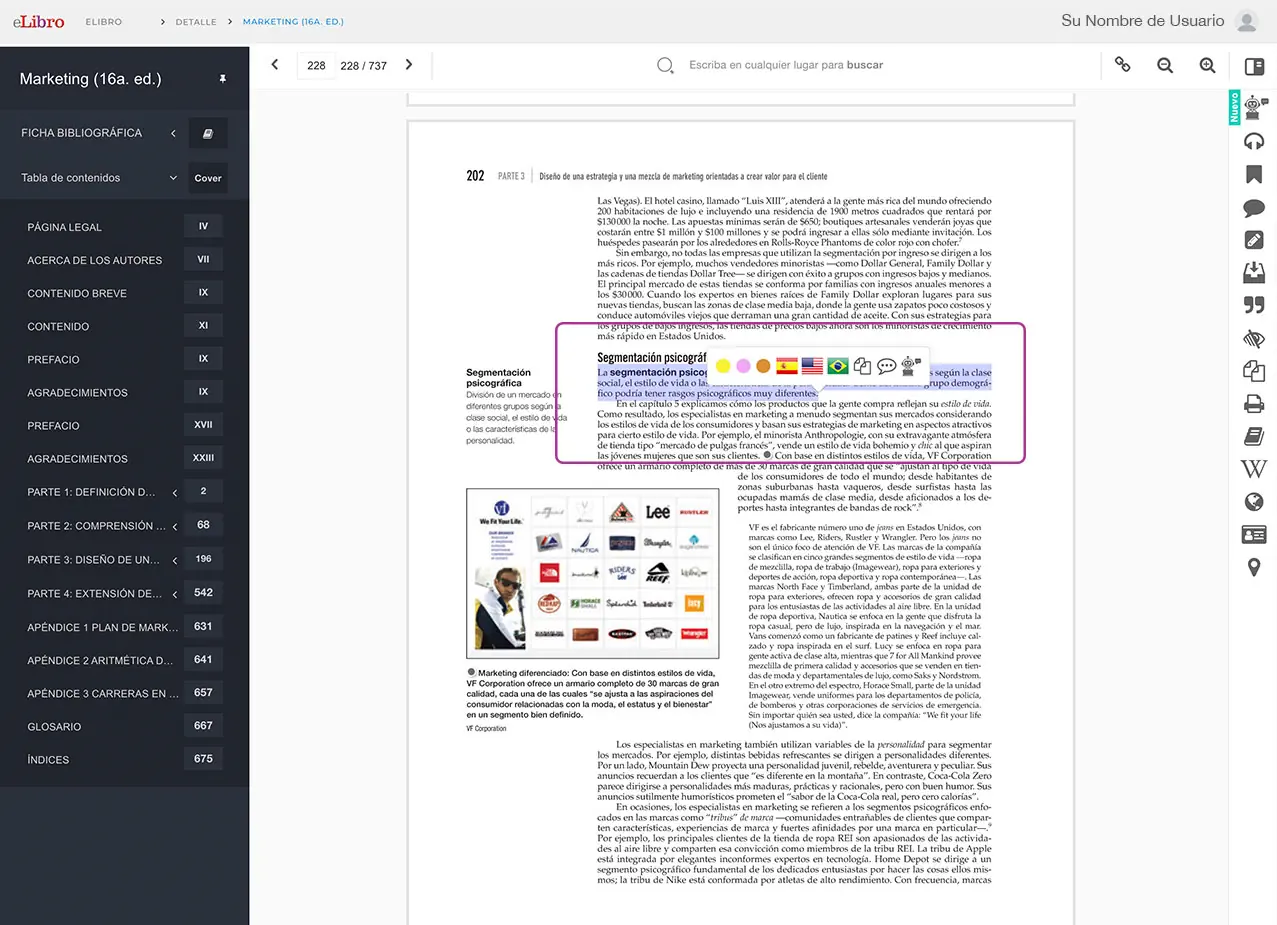Click the yellow highlight color circle
The image size is (1277, 925).
tap(723, 366)
